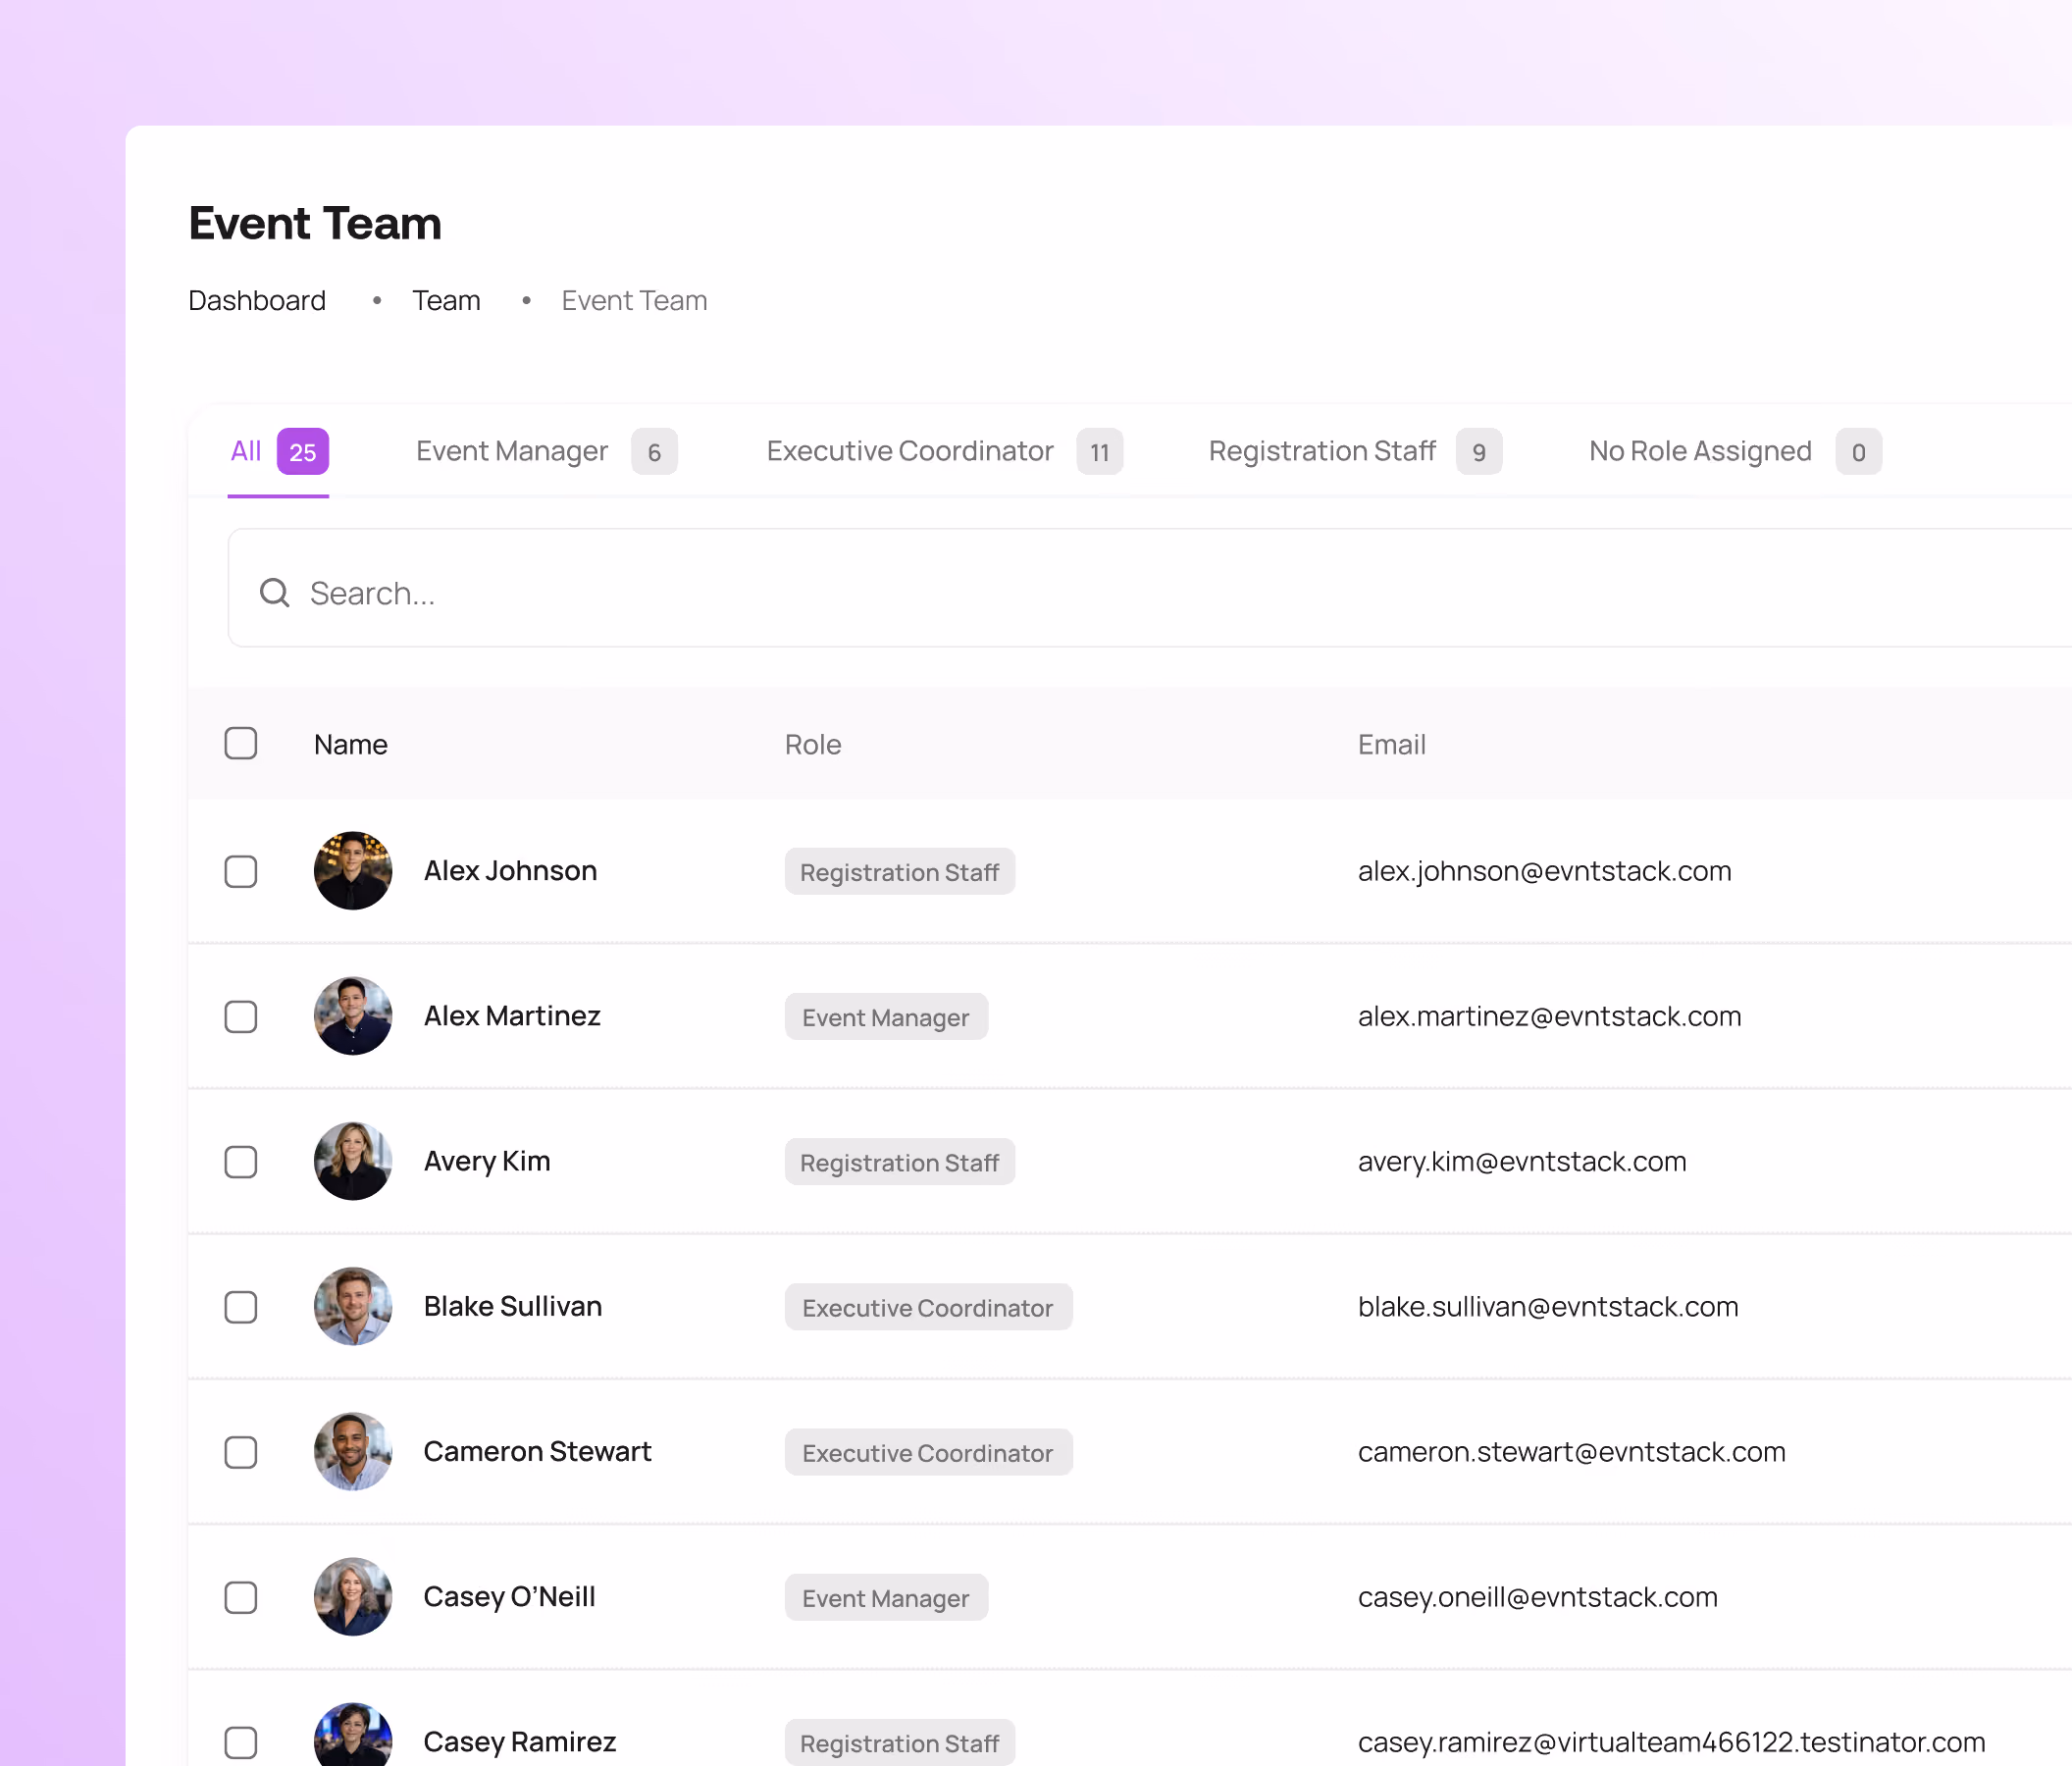The height and width of the screenshot is (1766, 2072).
Task: Click Blake Sullivan's Executive Coordinator badge
Action: (928, 1307)
